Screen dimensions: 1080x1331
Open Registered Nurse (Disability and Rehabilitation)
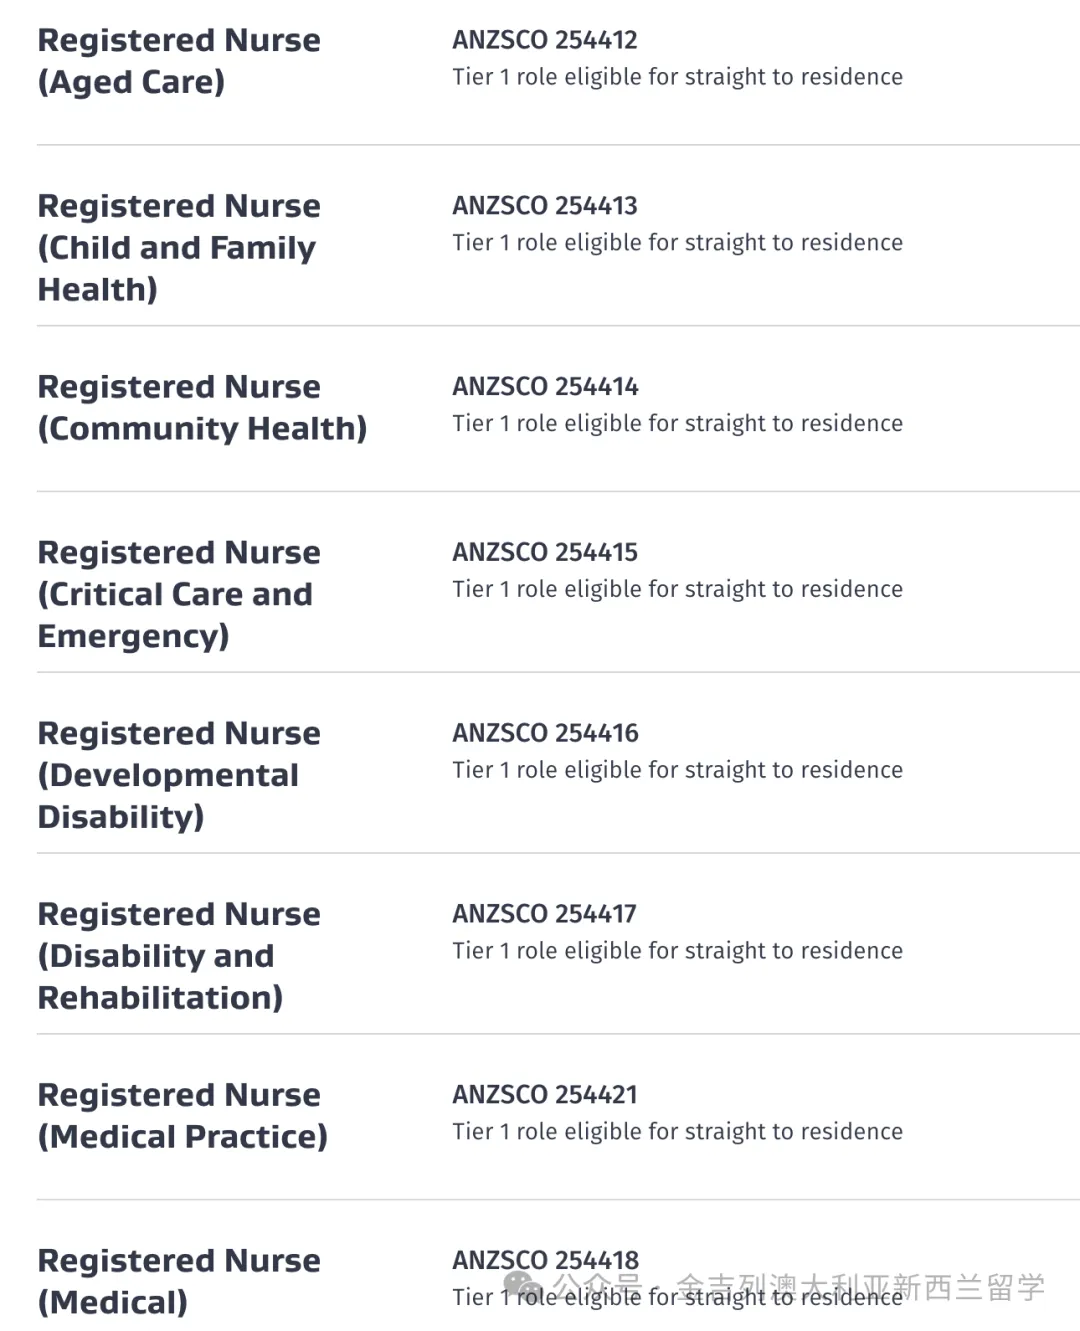(x=179, y=956)
